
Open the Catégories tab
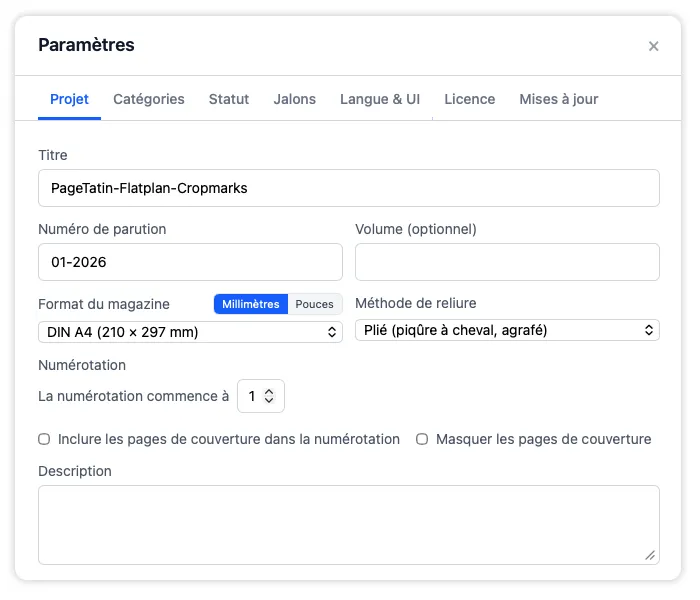(149, 99)
